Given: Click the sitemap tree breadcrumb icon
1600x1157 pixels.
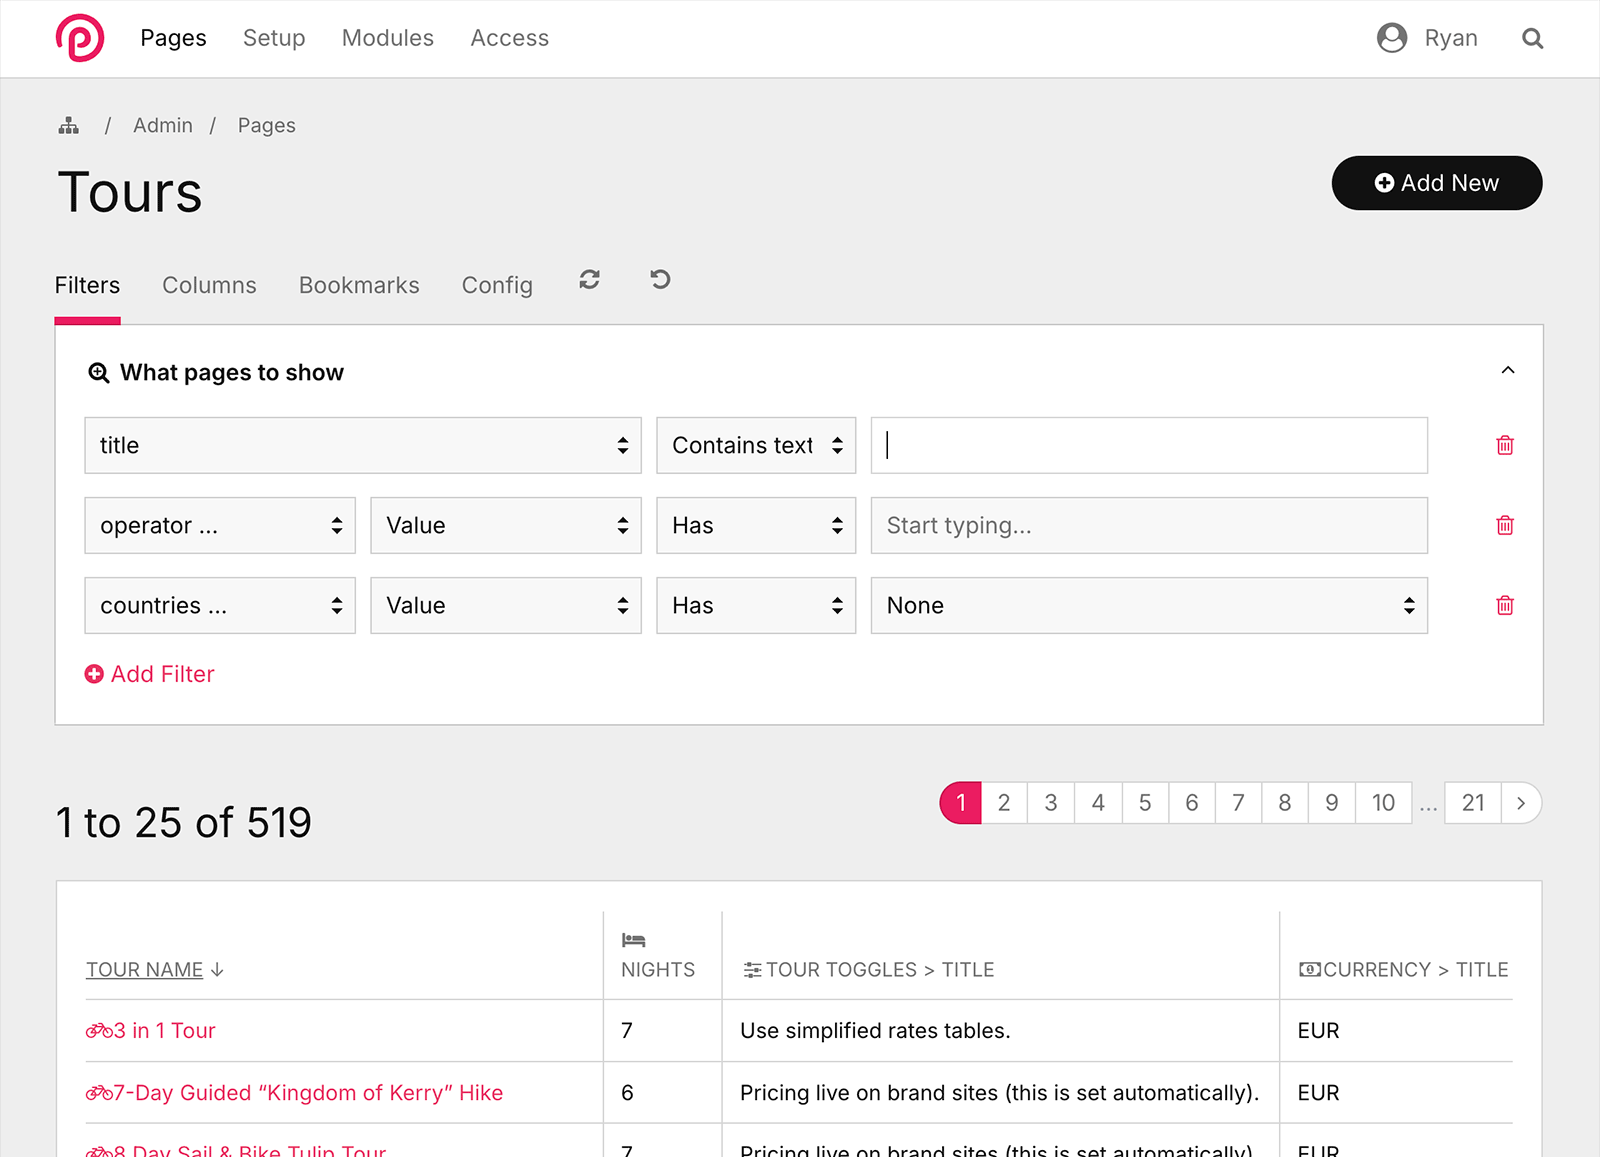Looking at the screenshot, I should pos(68,125).
